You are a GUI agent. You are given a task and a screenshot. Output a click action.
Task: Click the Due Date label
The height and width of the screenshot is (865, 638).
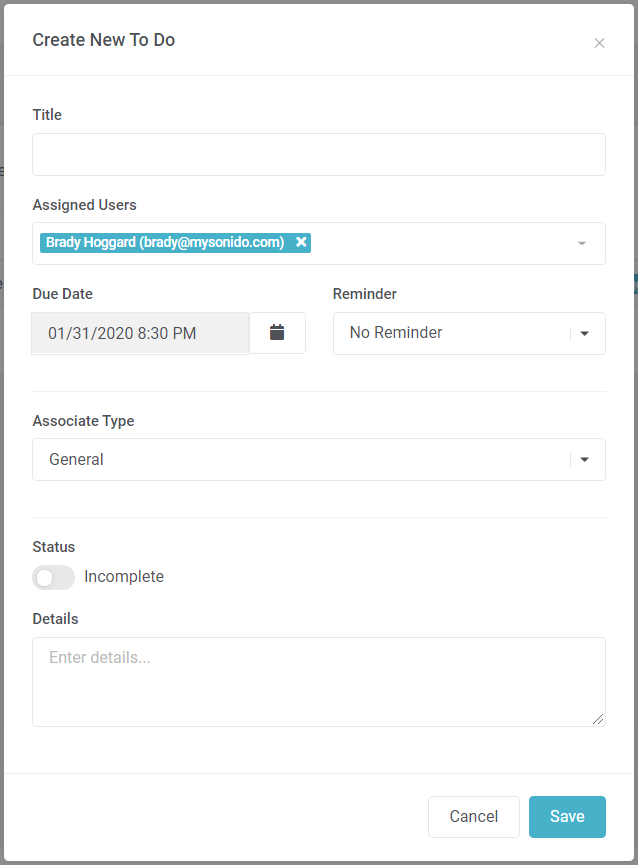coord(62,294)
